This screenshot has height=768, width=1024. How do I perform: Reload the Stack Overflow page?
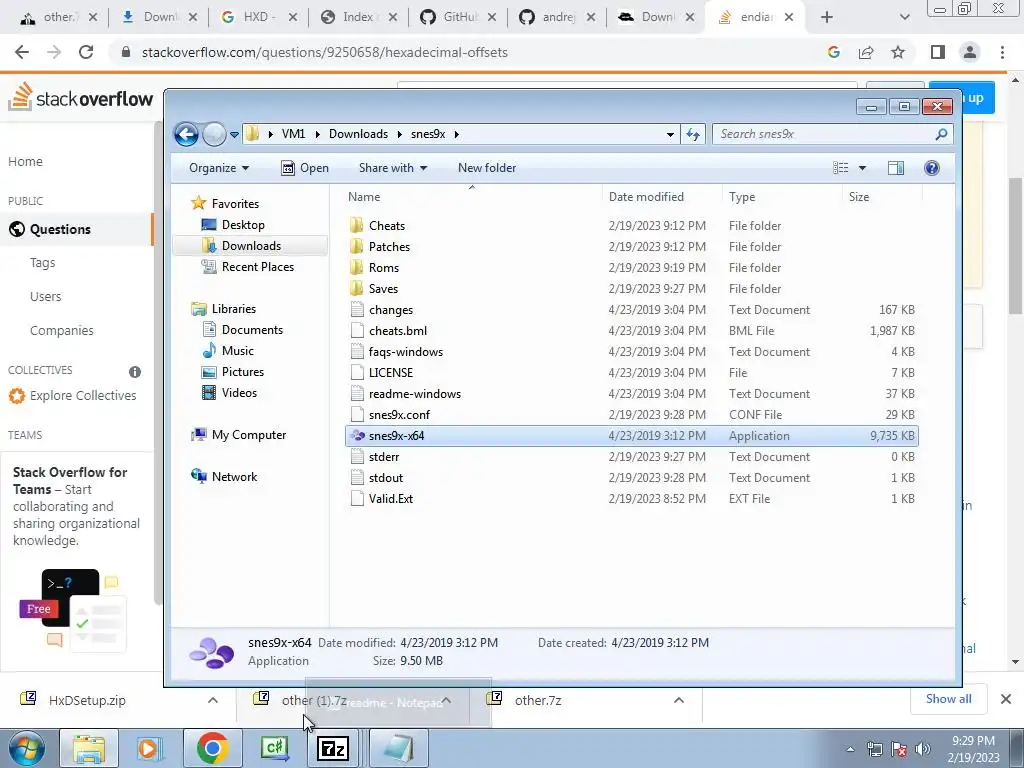click(86, 52)
